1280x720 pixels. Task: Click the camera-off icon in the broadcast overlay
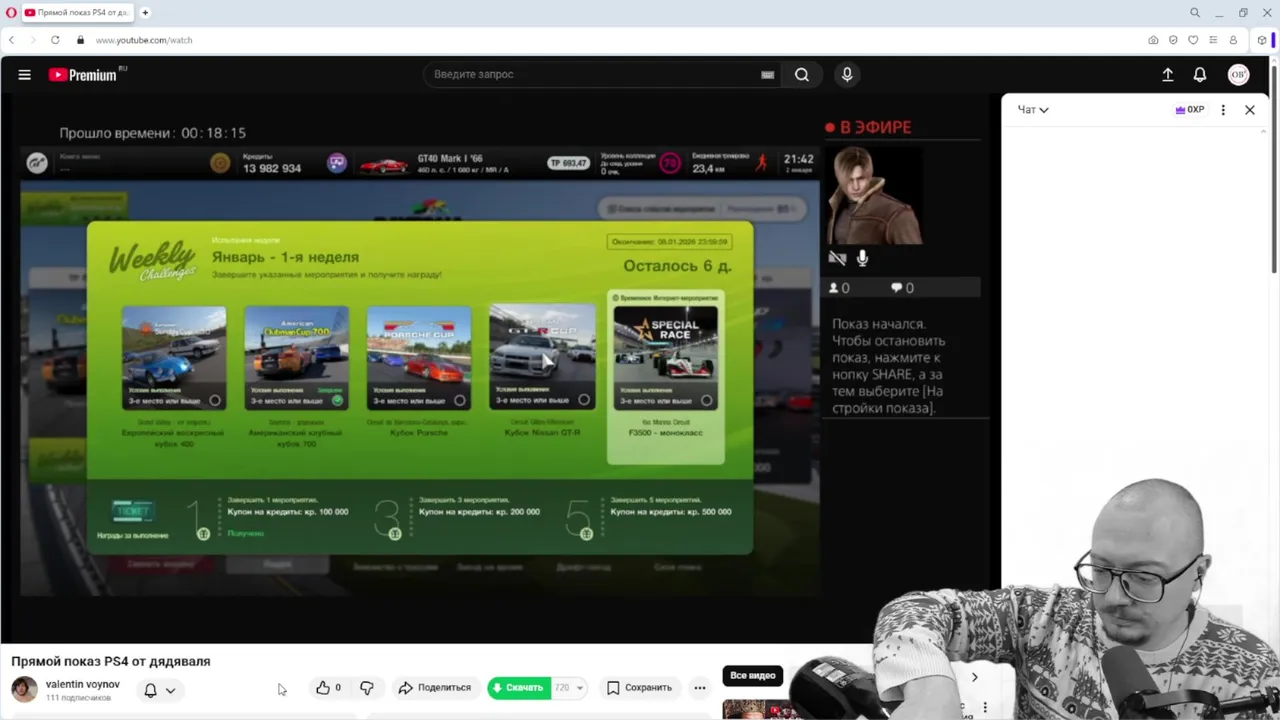point(838,258)
